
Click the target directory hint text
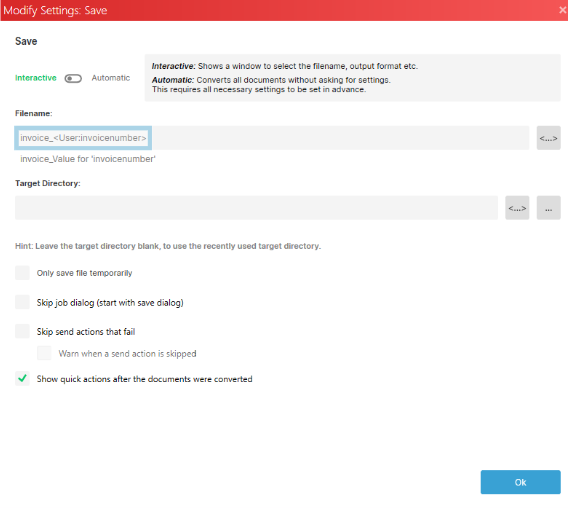[x=168, y=246]
